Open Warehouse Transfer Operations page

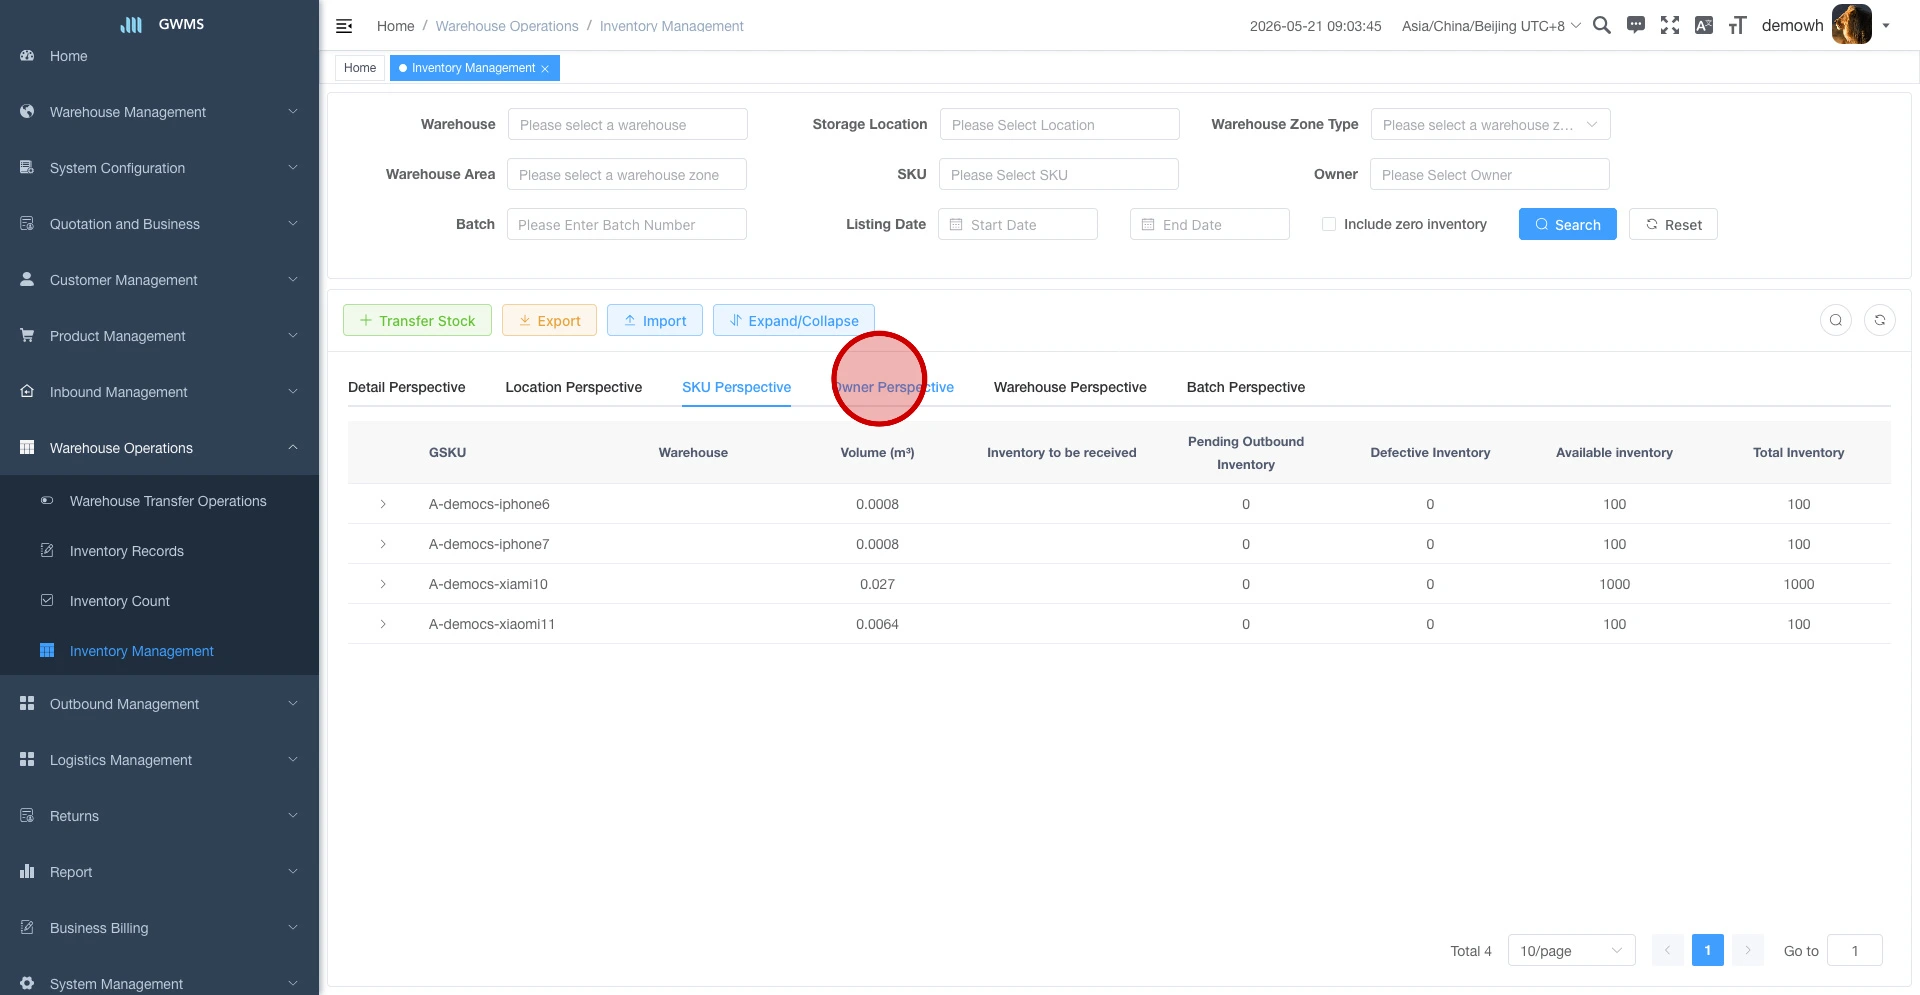(x=159, y=501)
